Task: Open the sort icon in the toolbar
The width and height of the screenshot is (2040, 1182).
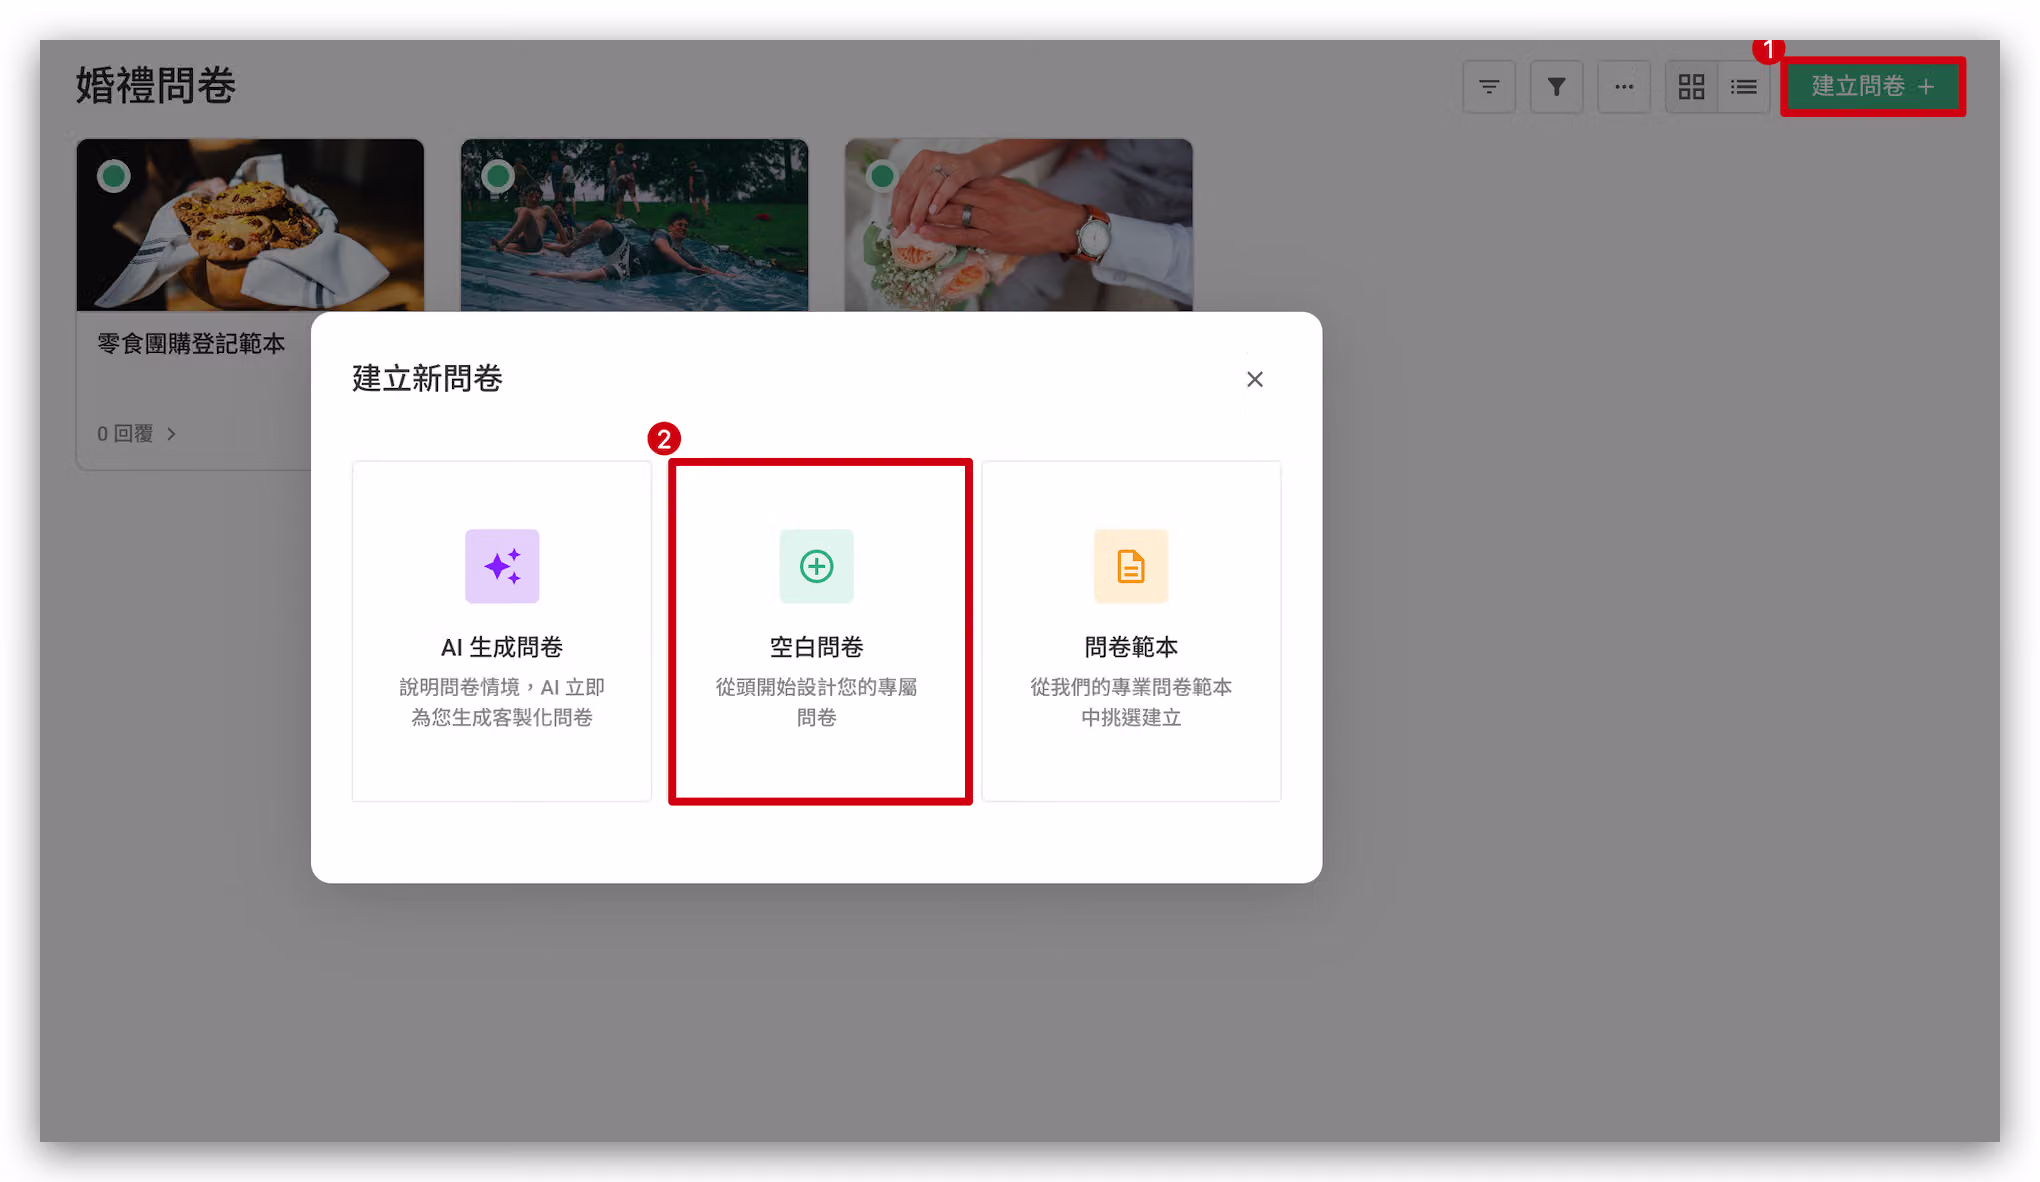Action: pyautogui.click(x=1489, y=87)
